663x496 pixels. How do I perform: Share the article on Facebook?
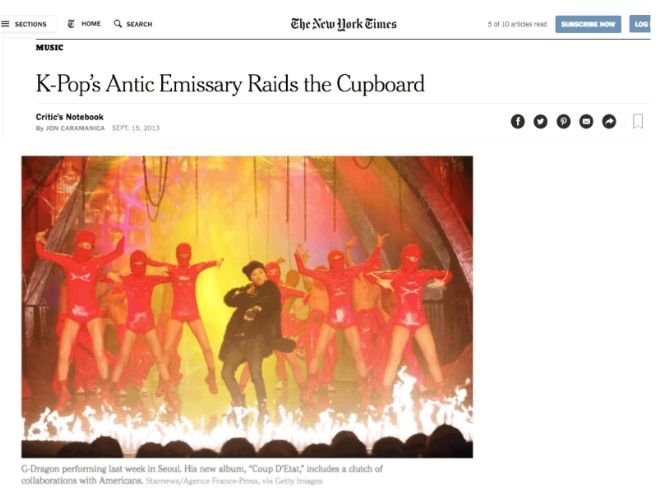(x=518, y=121)
